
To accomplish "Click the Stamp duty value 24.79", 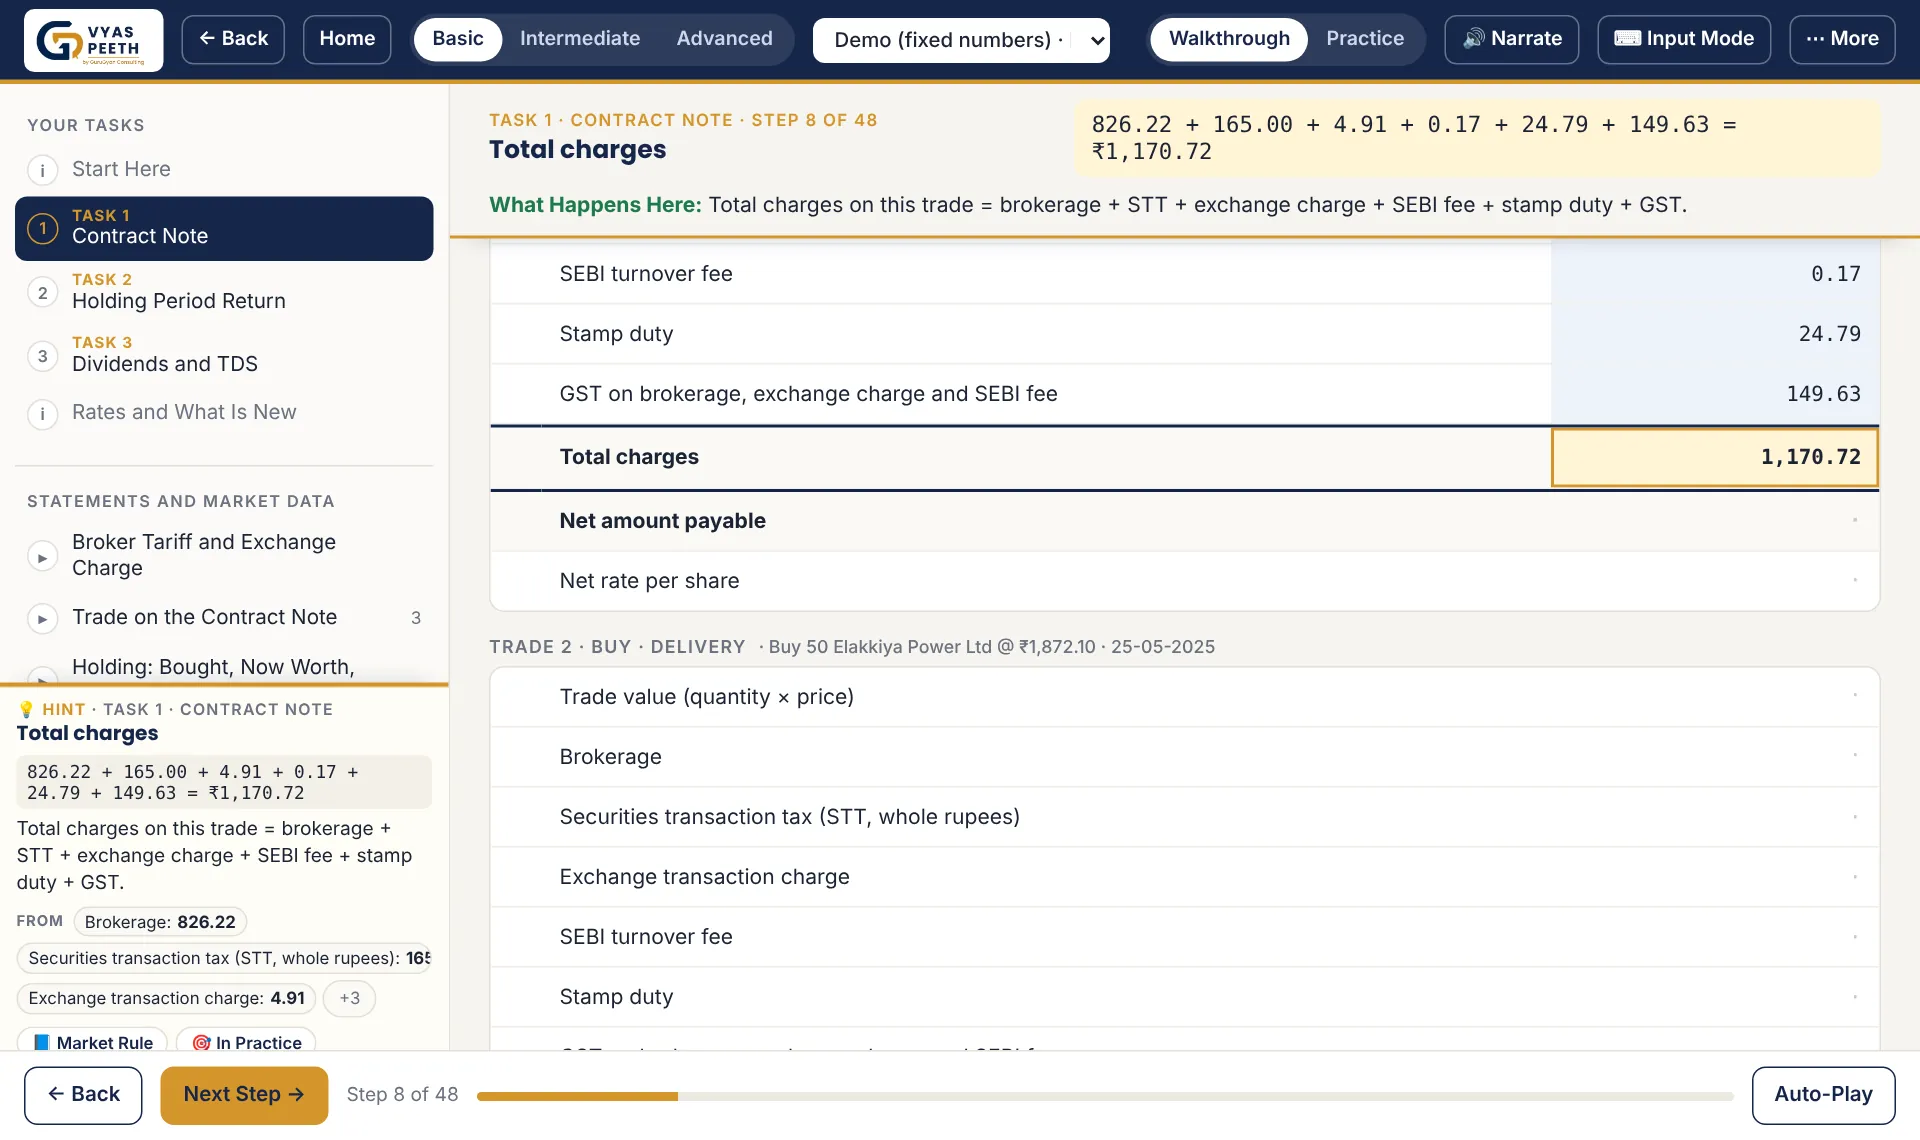I will [1715, 334].
